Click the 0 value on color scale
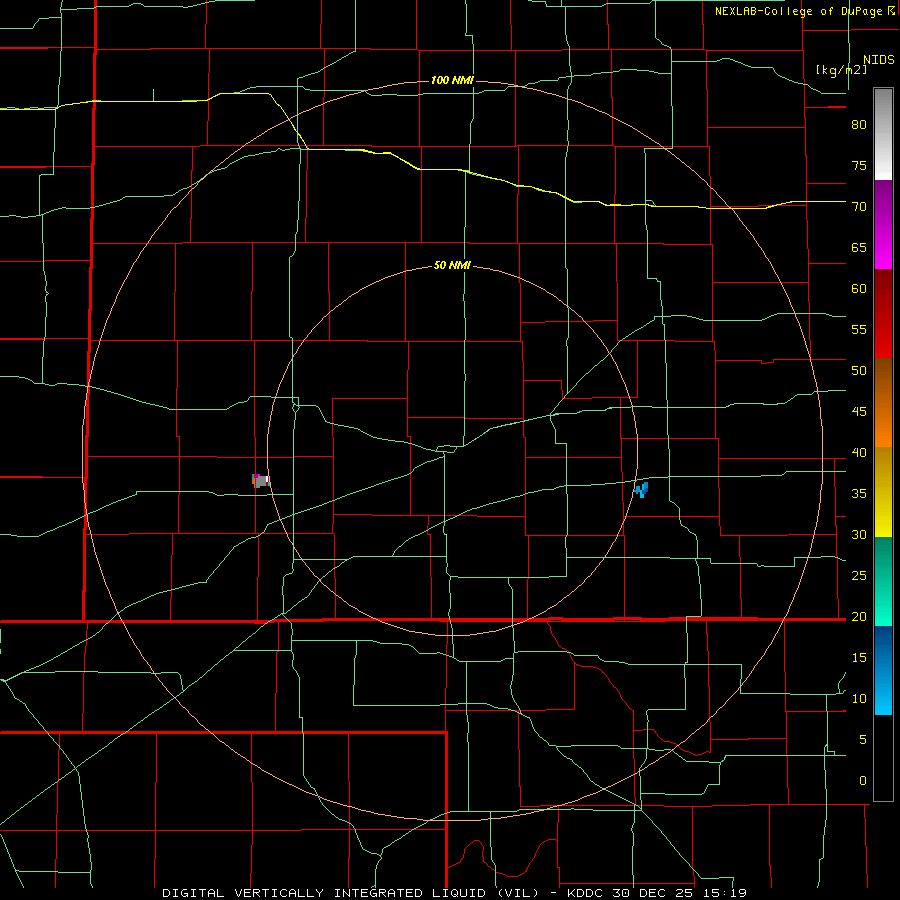This screenshot has width=900, height=900. [863, 781]
